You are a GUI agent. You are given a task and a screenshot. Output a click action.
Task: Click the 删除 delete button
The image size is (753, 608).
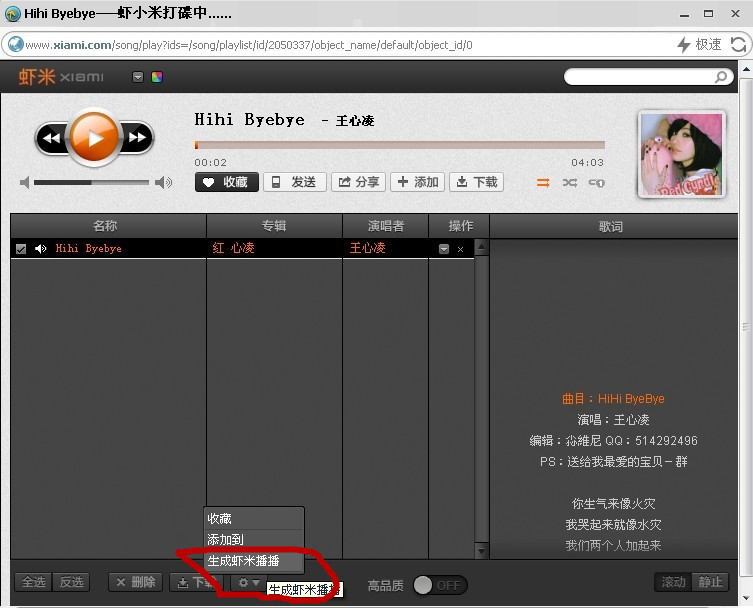point(136,582)
